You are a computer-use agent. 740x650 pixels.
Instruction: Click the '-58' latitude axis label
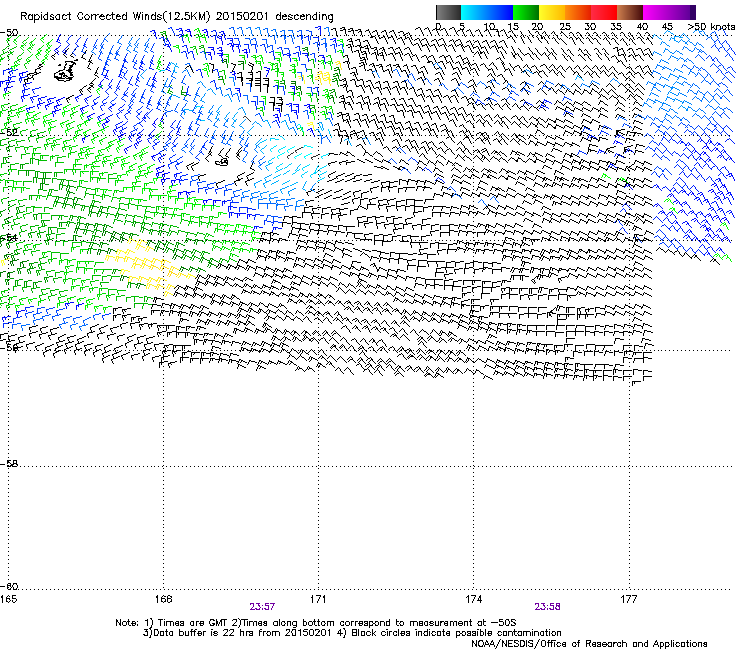pos(9,464)
